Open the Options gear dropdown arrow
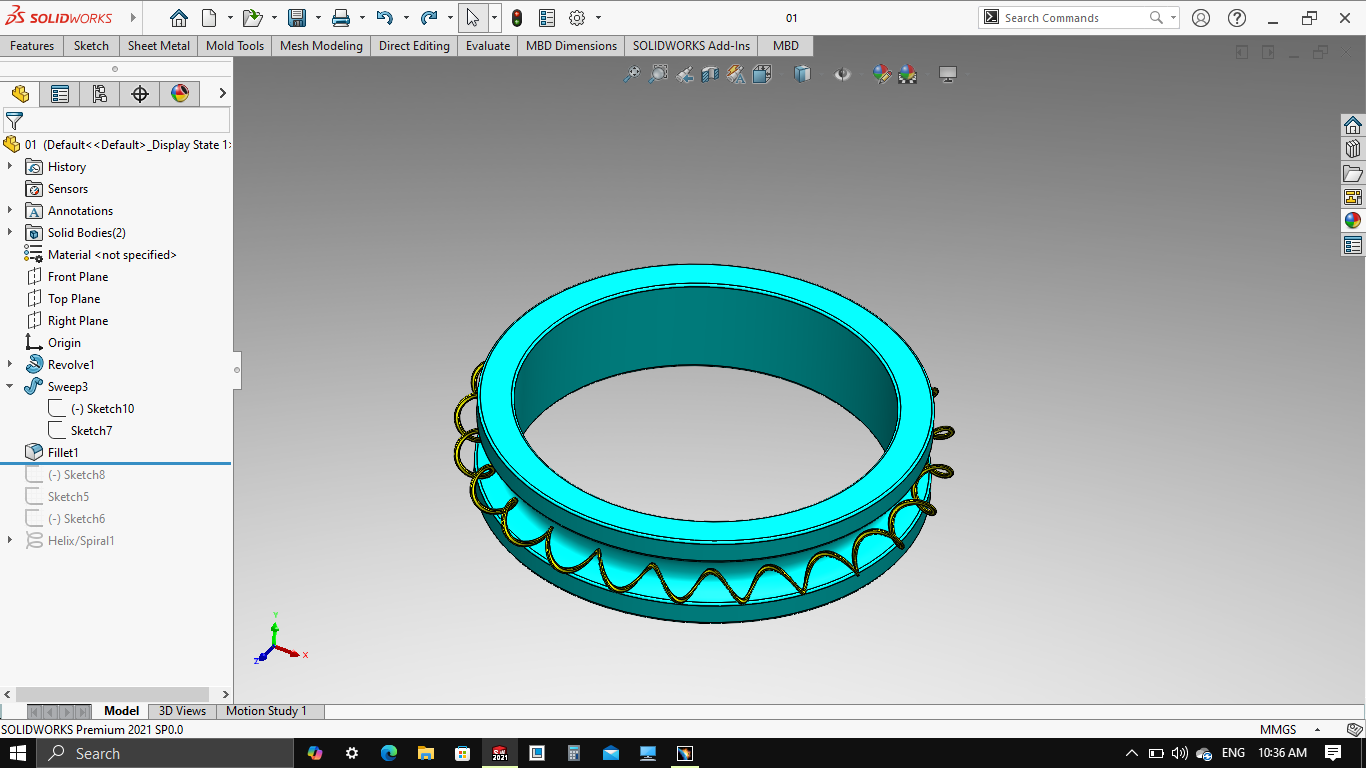1366x768 pixels. tap(598, 18)
